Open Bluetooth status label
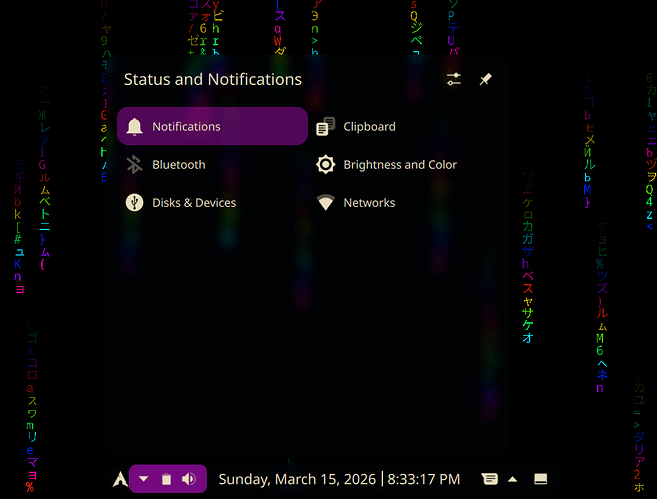Screen dimensions: 657x499 [179, 165]
